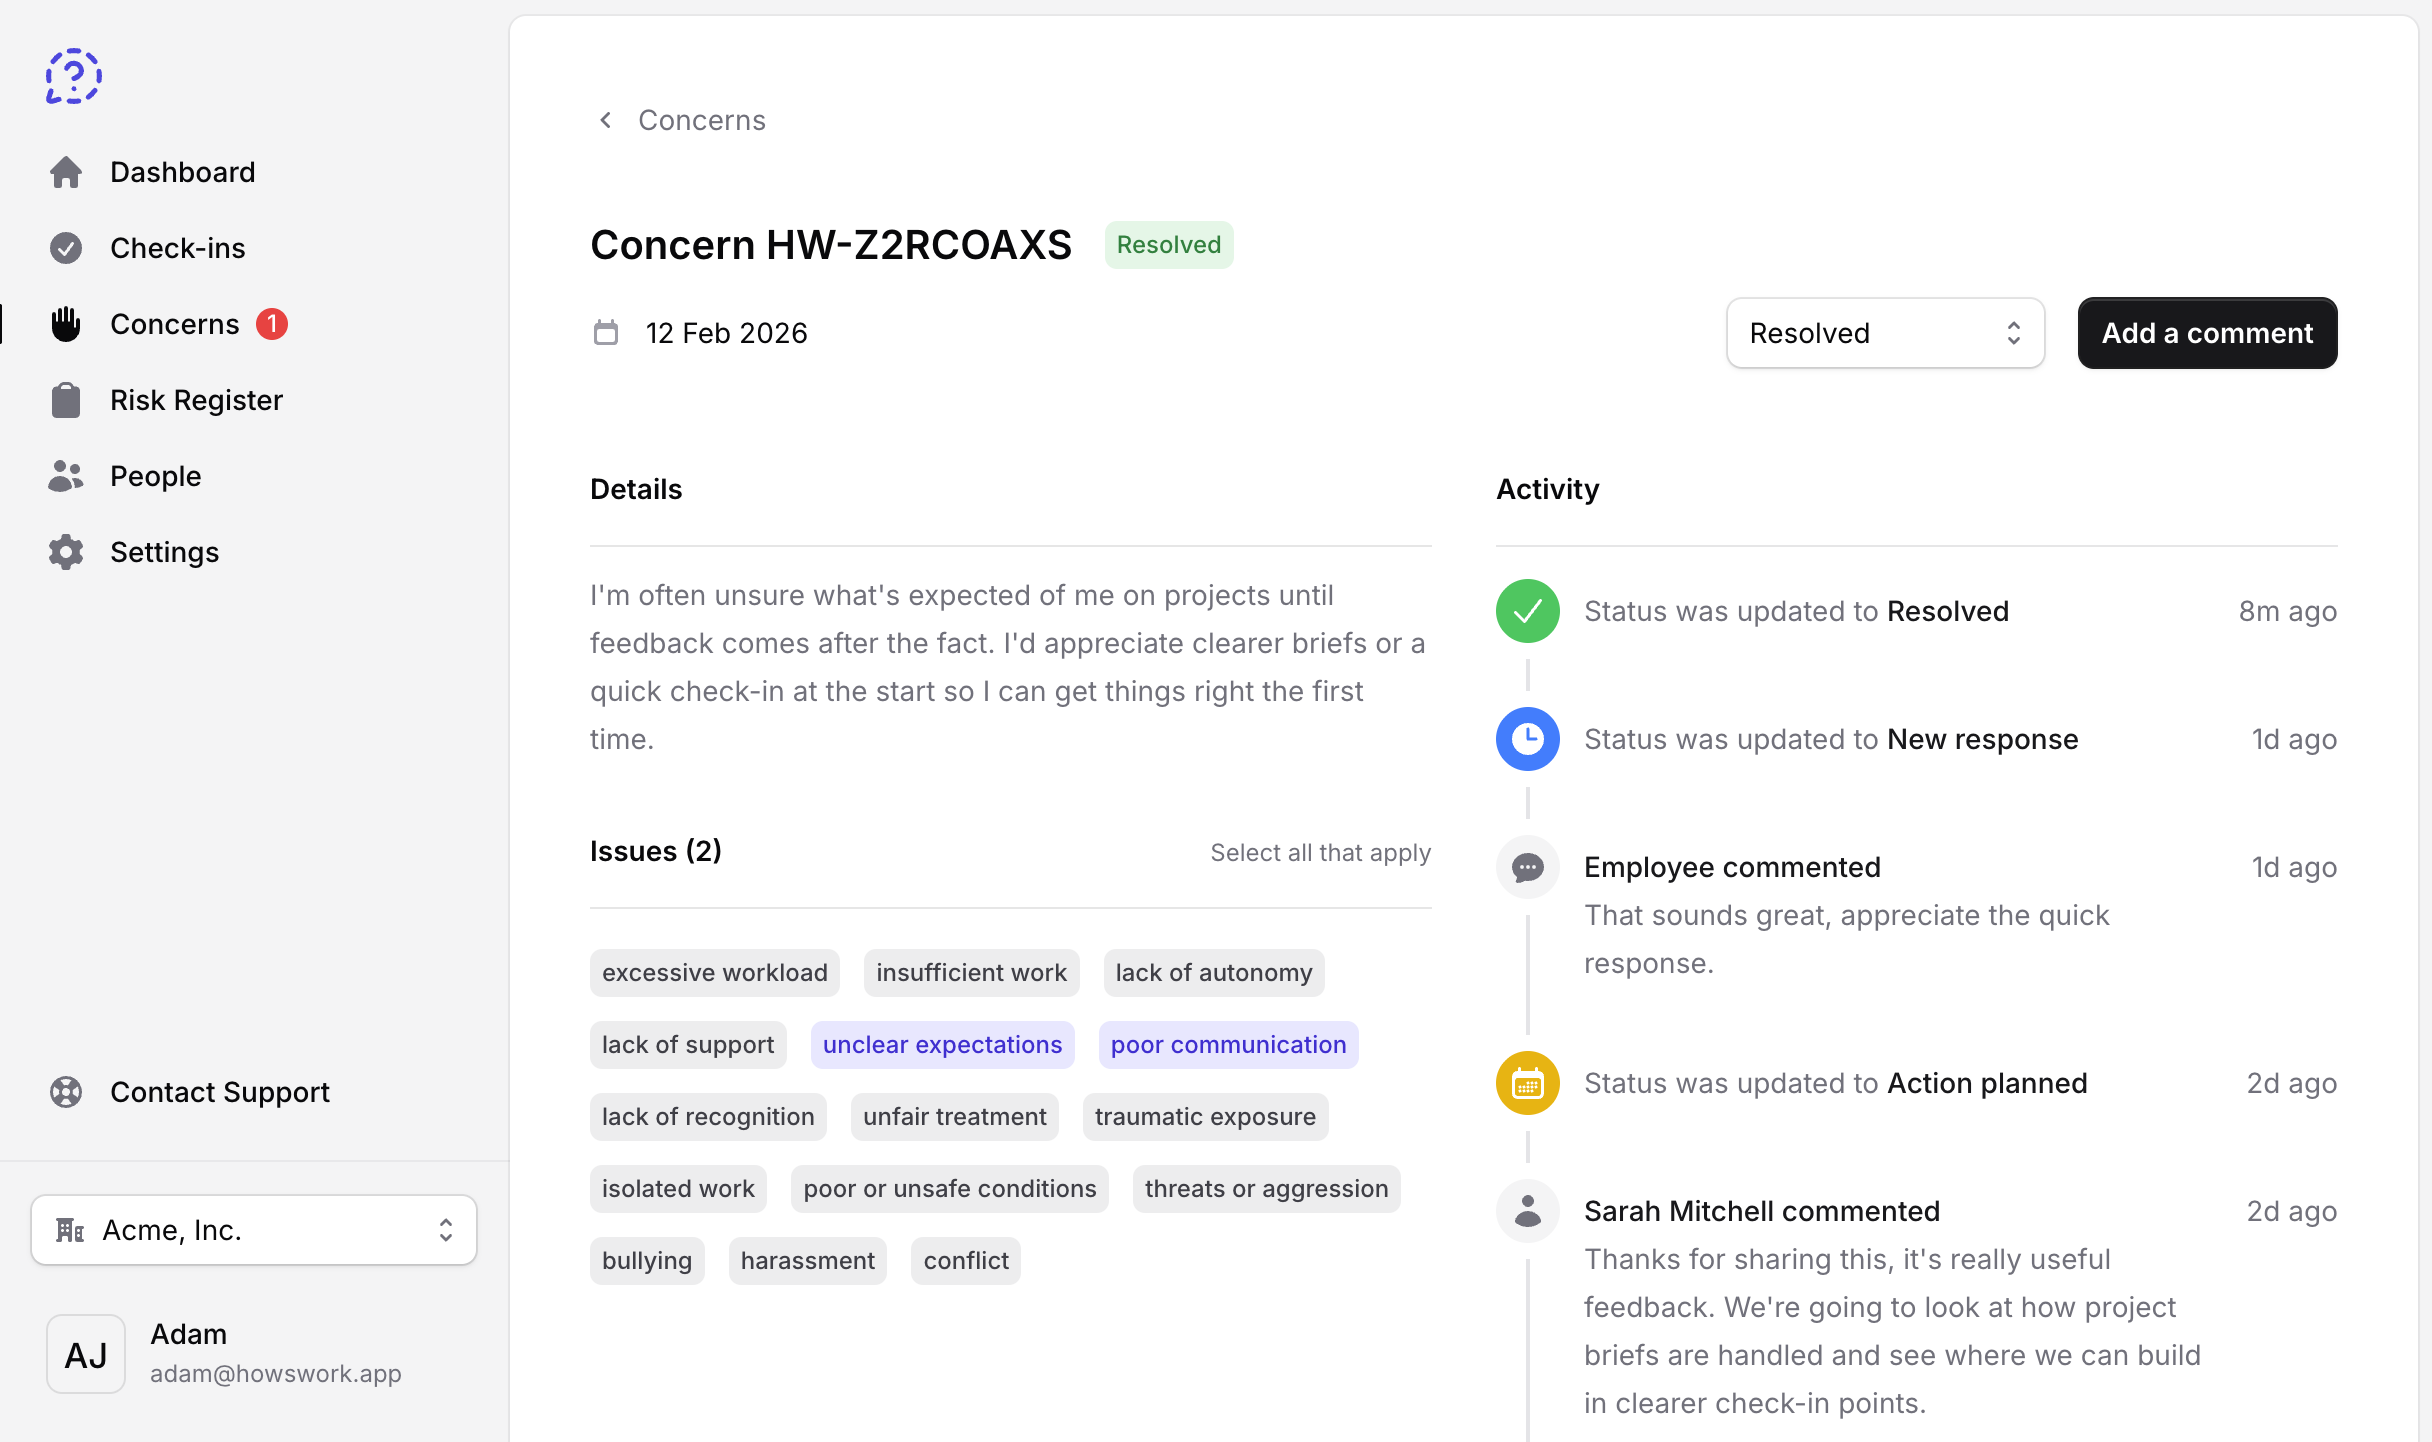
Task: Select the bullying issue tag
Action: (646, 1260)
